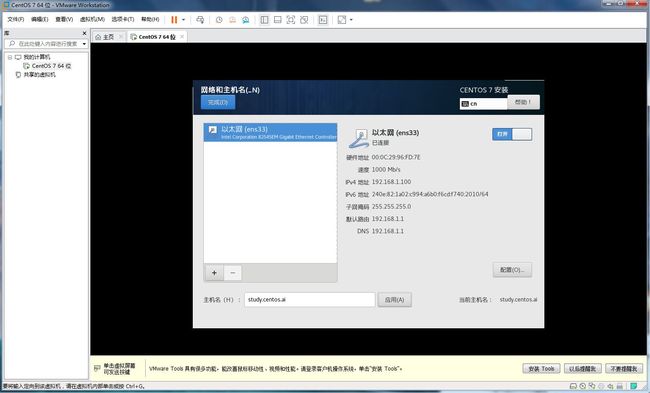Toggle the thumbnail bar view icon
This screenshot has height=393, width=650.
[277, 20]
